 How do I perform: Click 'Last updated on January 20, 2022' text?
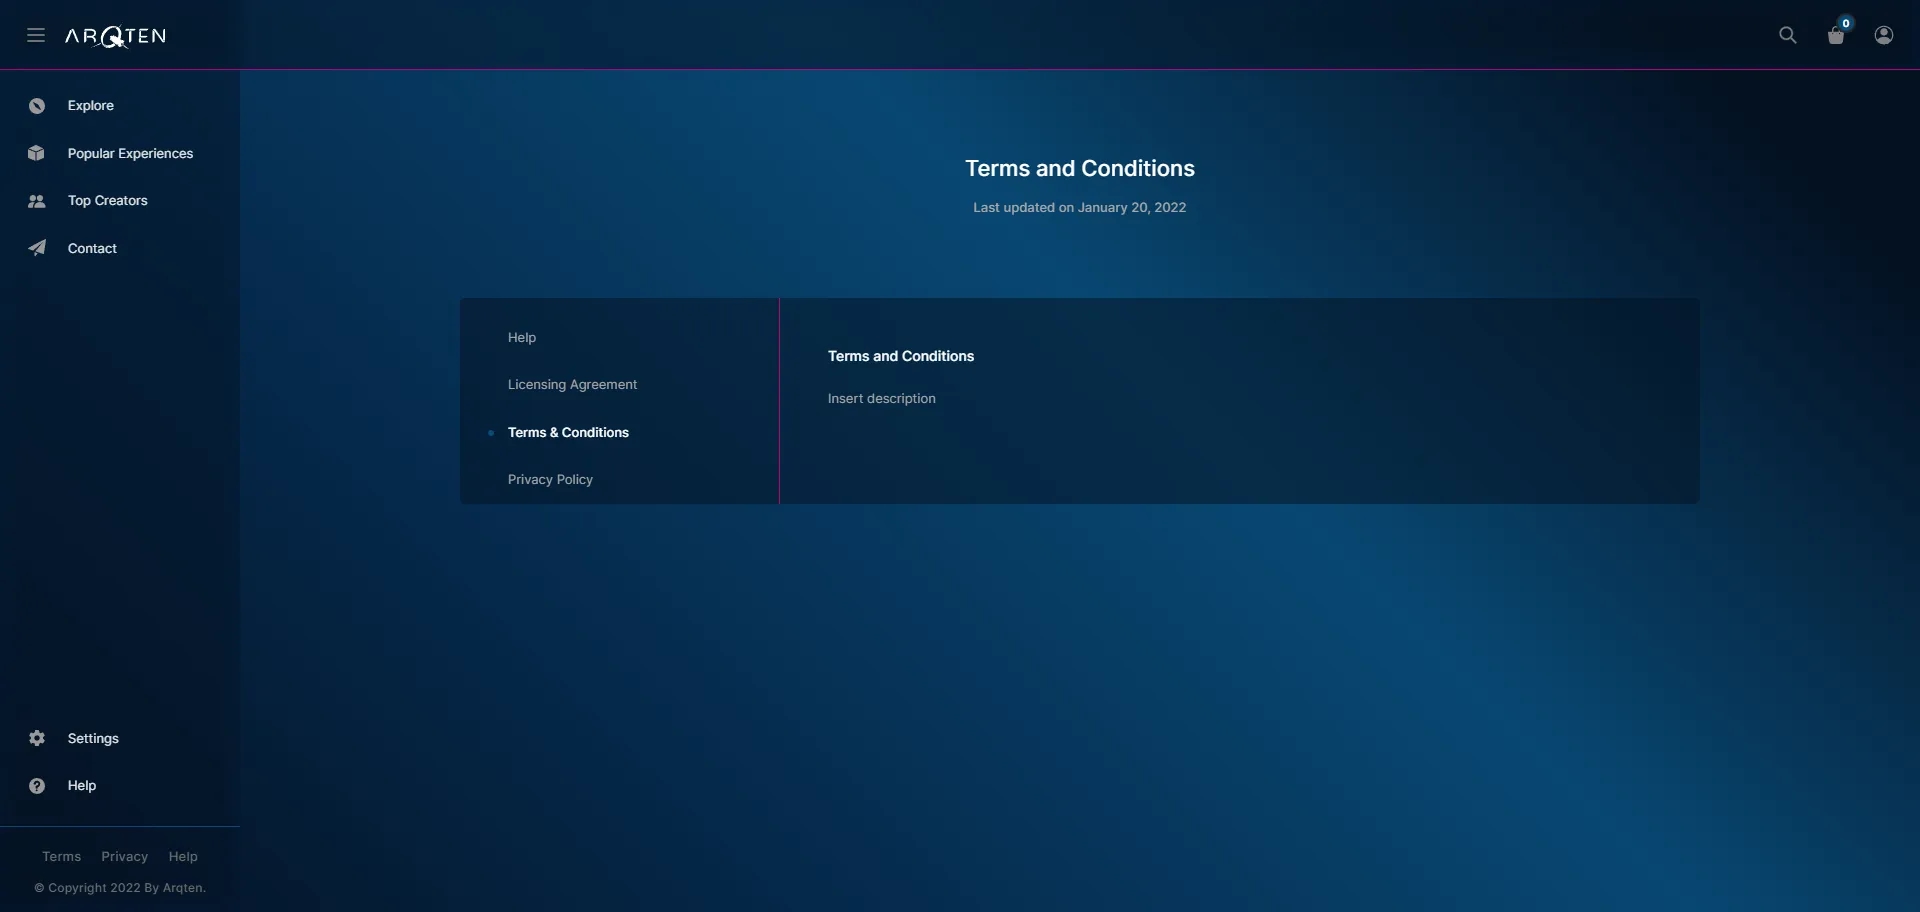coord(1080,208)
